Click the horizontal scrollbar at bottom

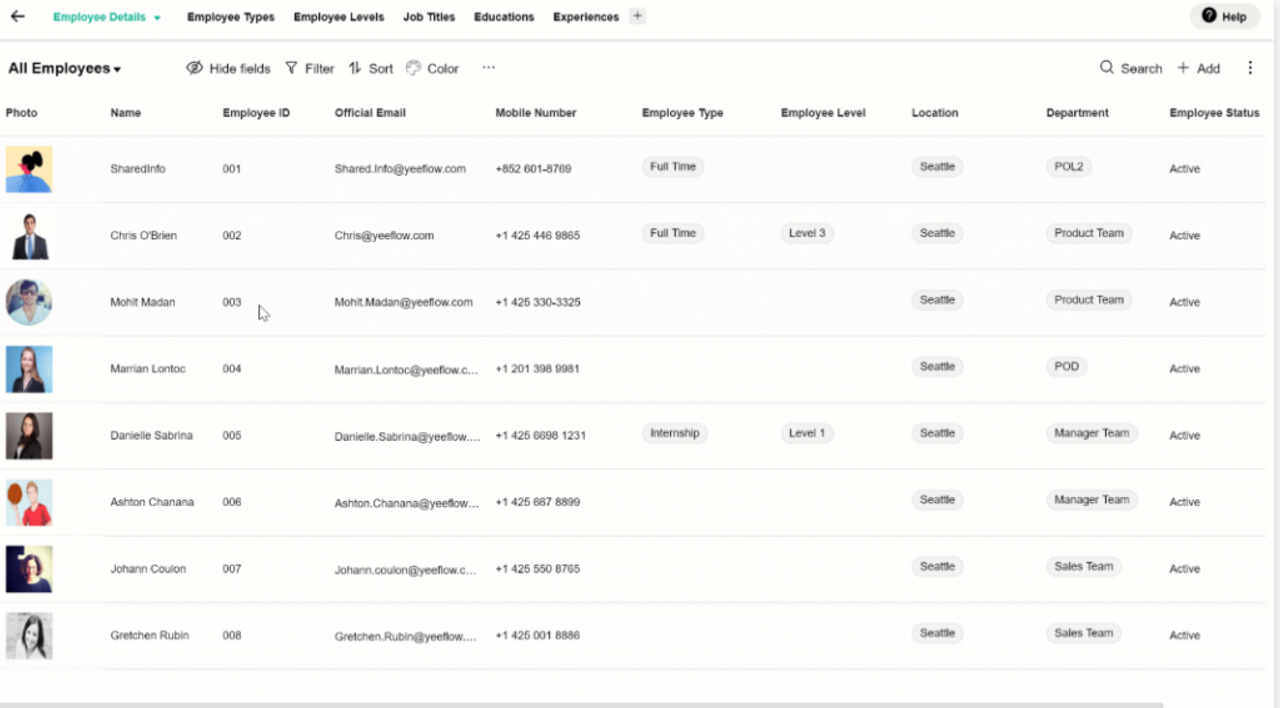pos(581,704)
